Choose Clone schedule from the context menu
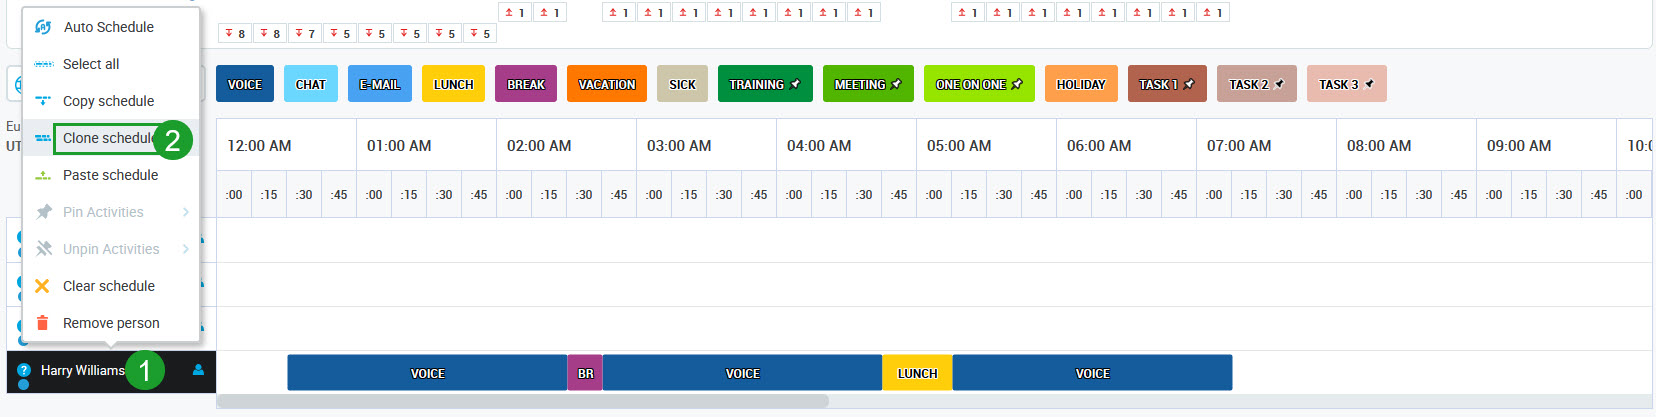1656x417 pixels. (x=107, y=138)
